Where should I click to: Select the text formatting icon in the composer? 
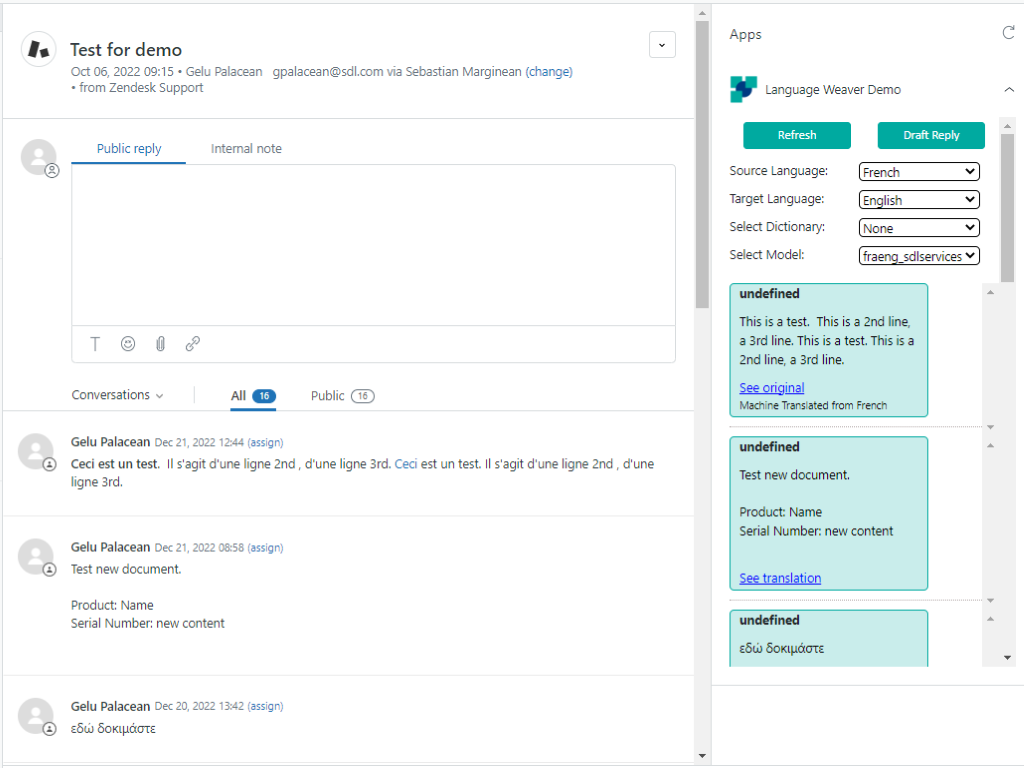click(95, 343)
